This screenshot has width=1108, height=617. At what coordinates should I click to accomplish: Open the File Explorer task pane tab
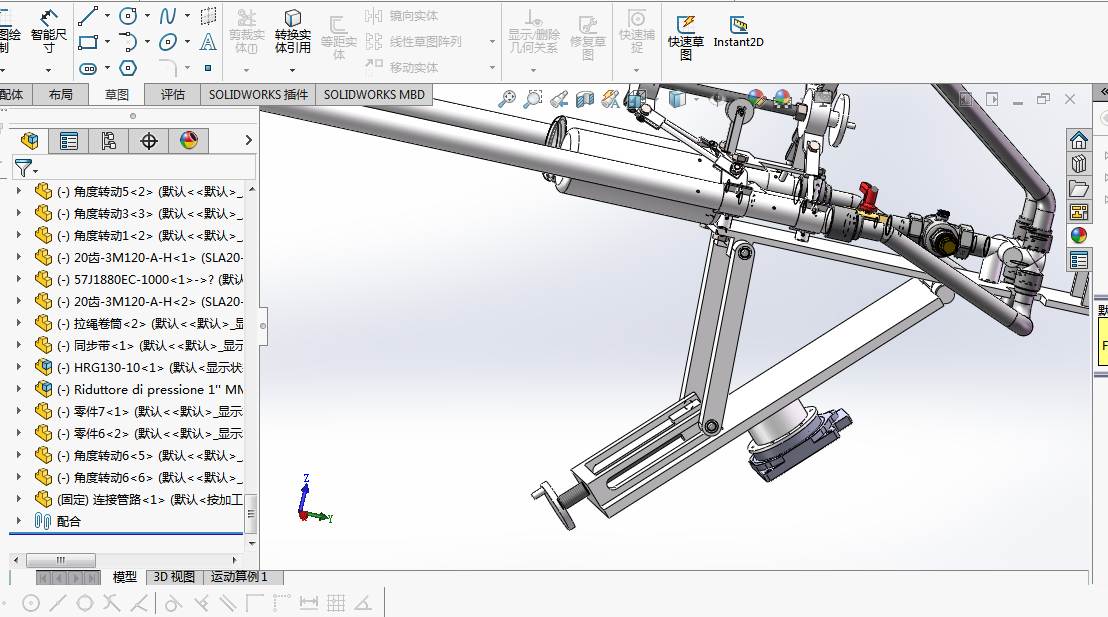pos(1078,188)
